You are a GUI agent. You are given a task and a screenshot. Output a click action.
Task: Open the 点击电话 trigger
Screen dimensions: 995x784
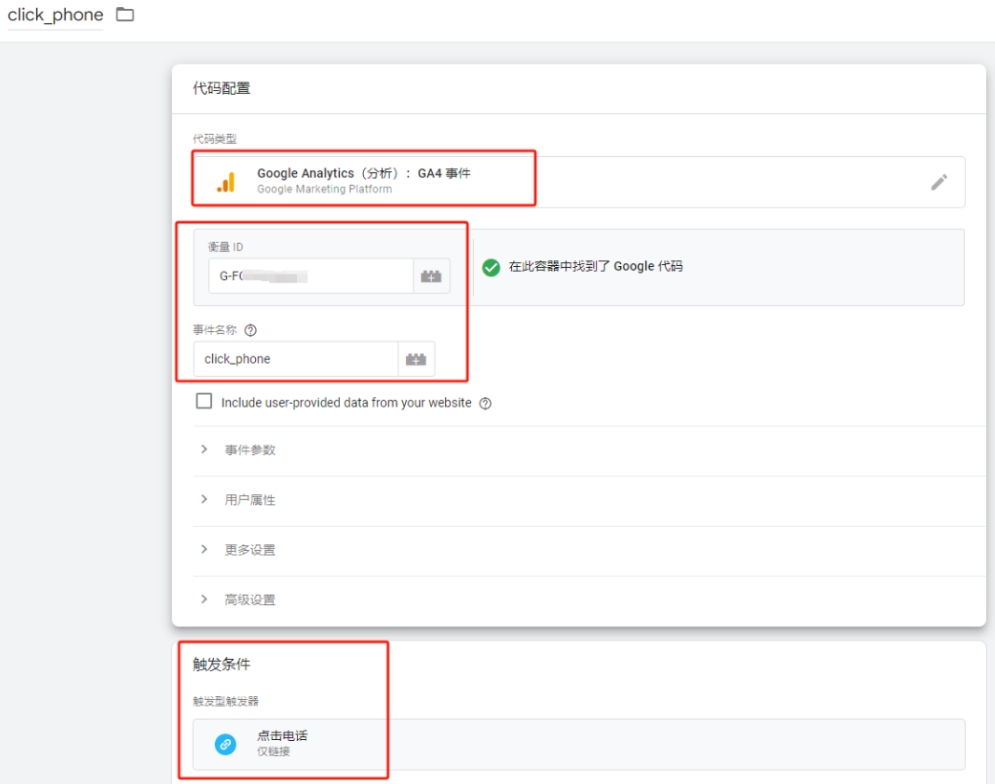tap(579, 744)
